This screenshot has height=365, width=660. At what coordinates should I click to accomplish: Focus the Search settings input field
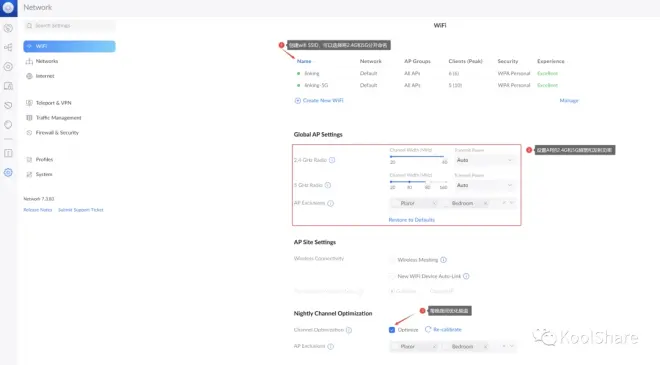click(69, 26)
